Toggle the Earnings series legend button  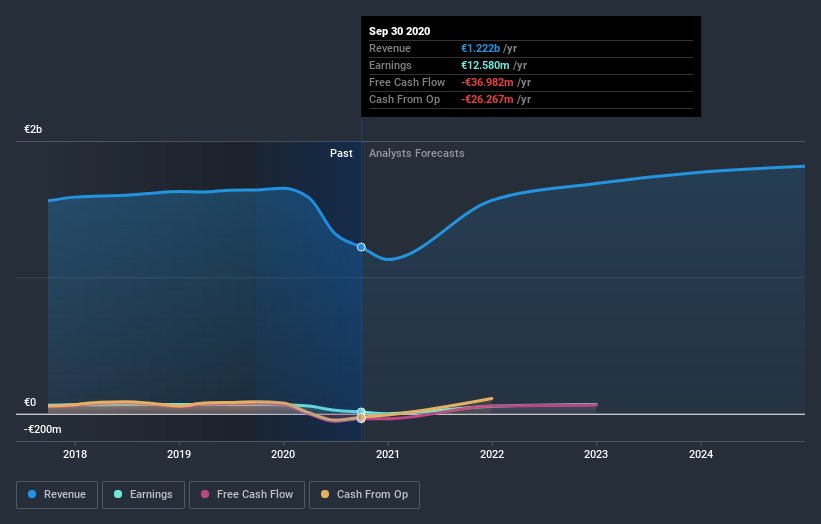coord(143,495)
